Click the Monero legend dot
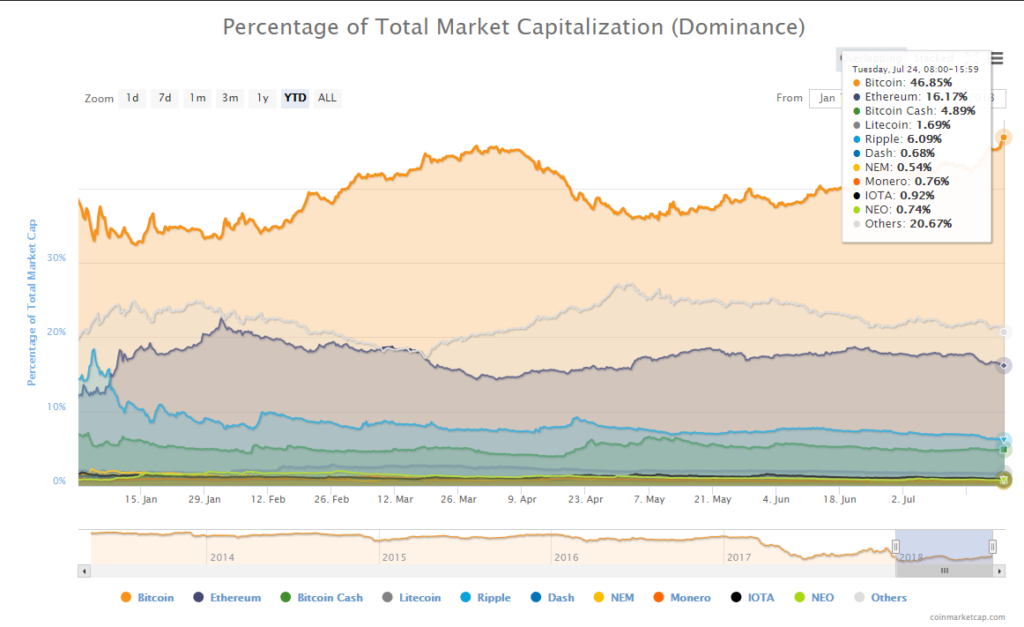Viewport: 1024px width, 627px height. pyautogui.click(x=658, y=597)
